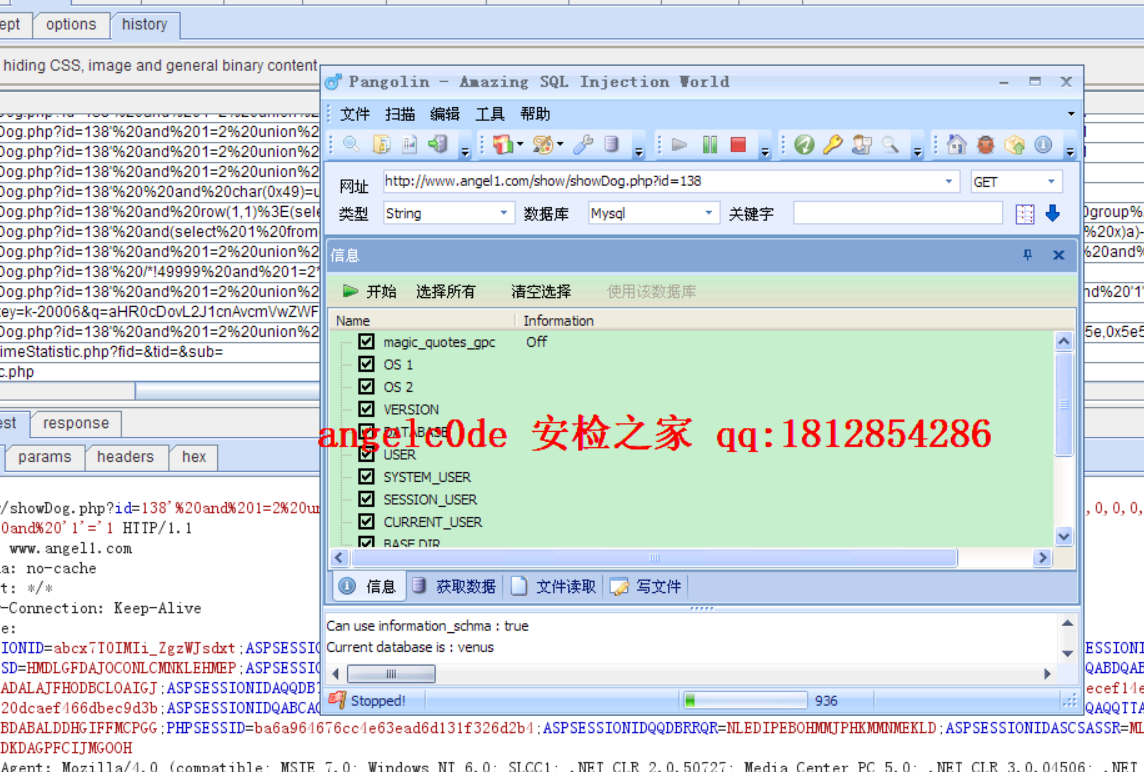Click the info list vertical scroll down arrow
Viewport: 1144px width, 772px height.
tap(1064, 536)
